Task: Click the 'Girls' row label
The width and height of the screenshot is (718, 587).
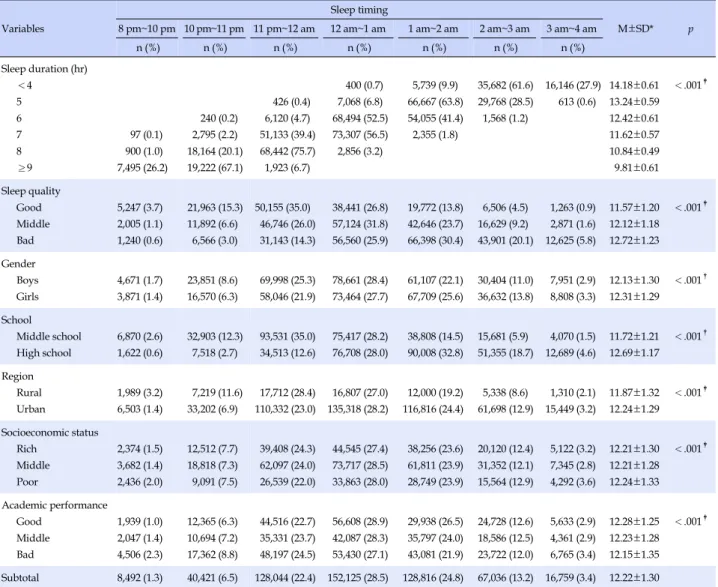Action: coord(27,297)
